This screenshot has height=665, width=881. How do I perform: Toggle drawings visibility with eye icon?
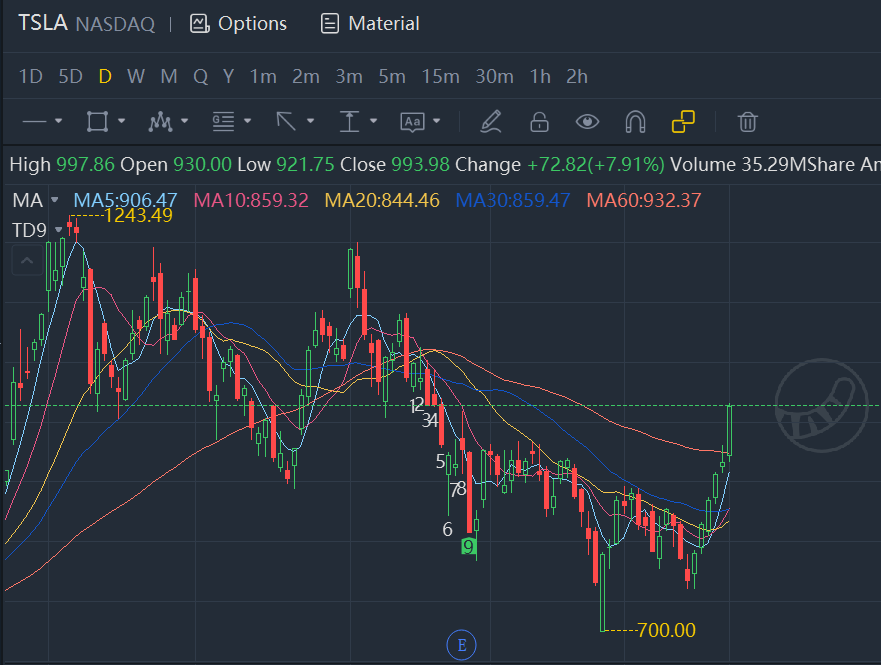[x=587, y=121]
